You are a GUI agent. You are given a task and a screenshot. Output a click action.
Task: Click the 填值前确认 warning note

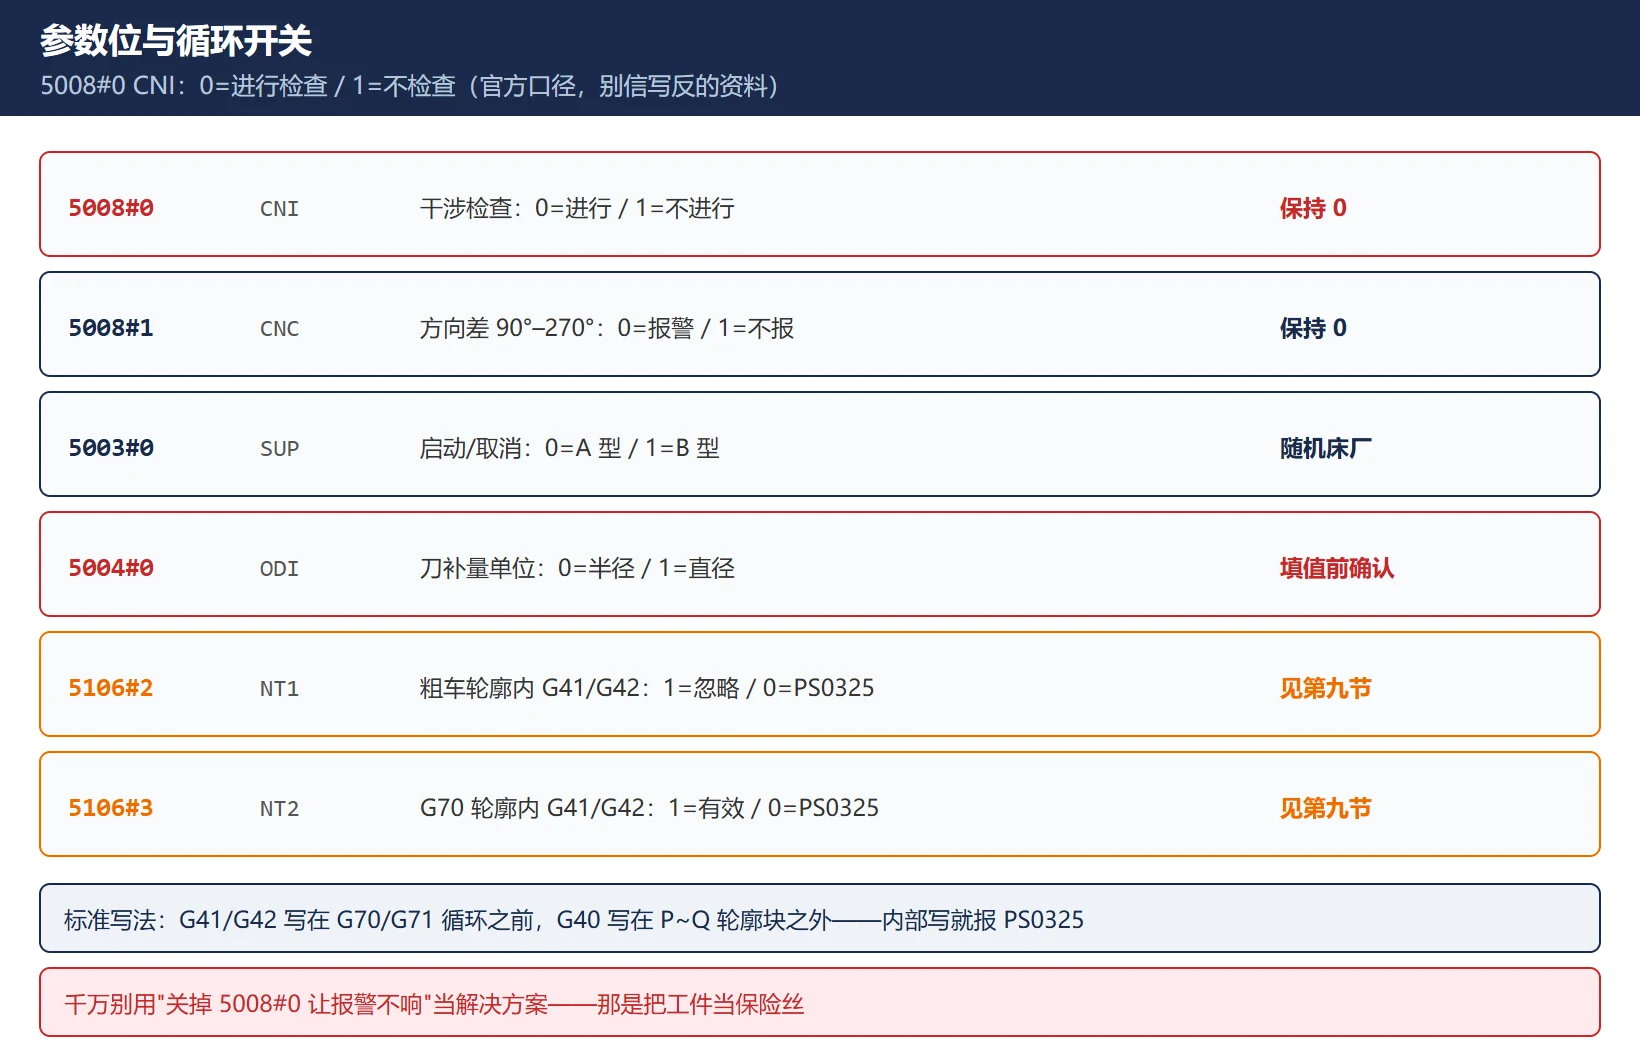pyautogui.click(x=1337, y=568)
